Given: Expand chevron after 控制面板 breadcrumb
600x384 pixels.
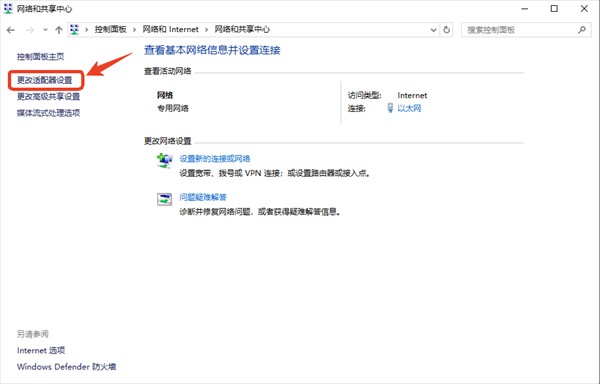Looking at the screenshot, I should [134, 30].
